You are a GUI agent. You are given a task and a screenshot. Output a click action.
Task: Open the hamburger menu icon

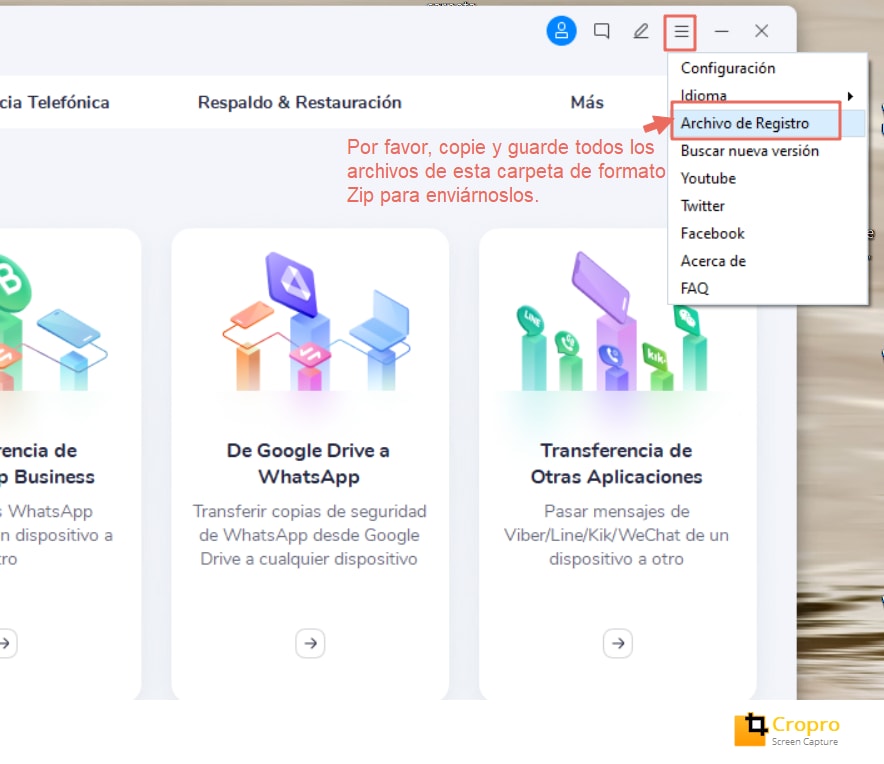pyautogui.click(x=681, y=32)
